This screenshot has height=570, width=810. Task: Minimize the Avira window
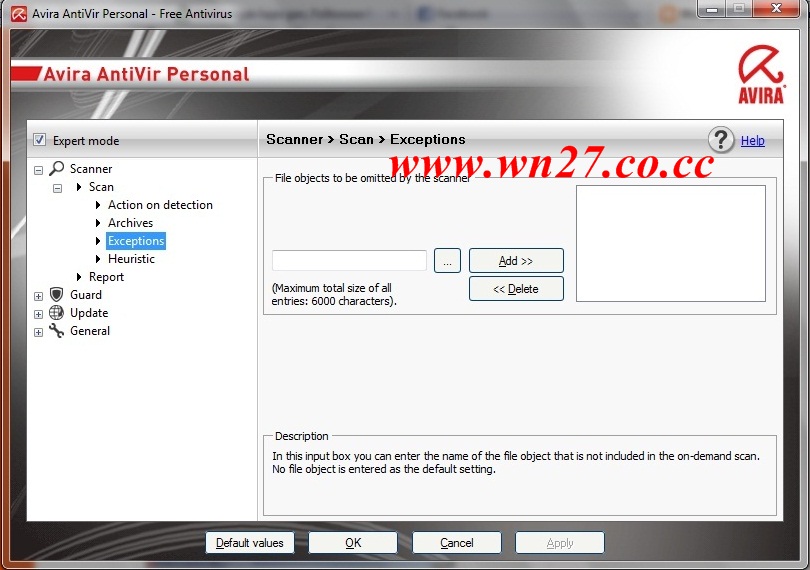712,9
